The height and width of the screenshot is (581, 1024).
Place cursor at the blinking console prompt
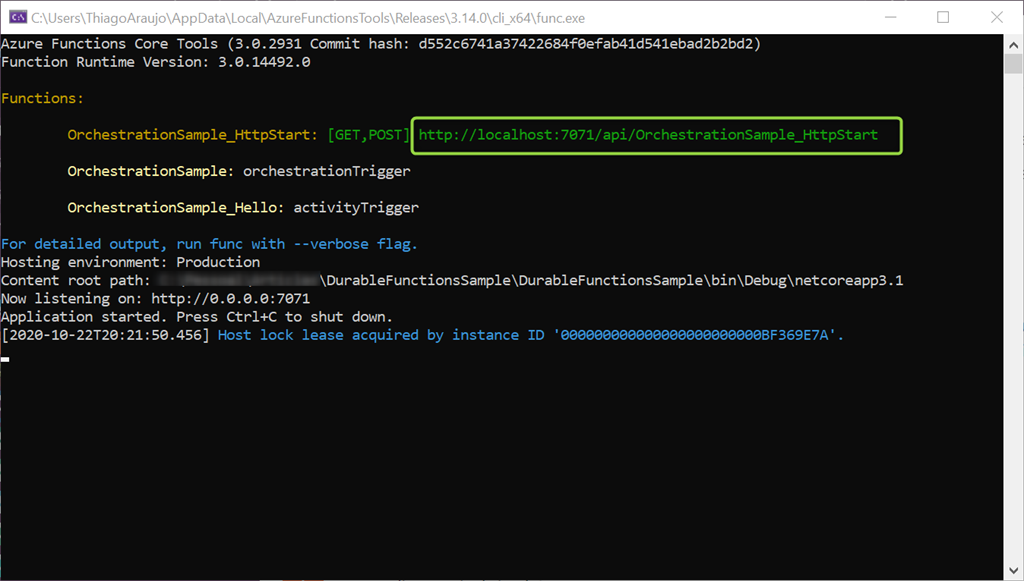pos(6,359)
